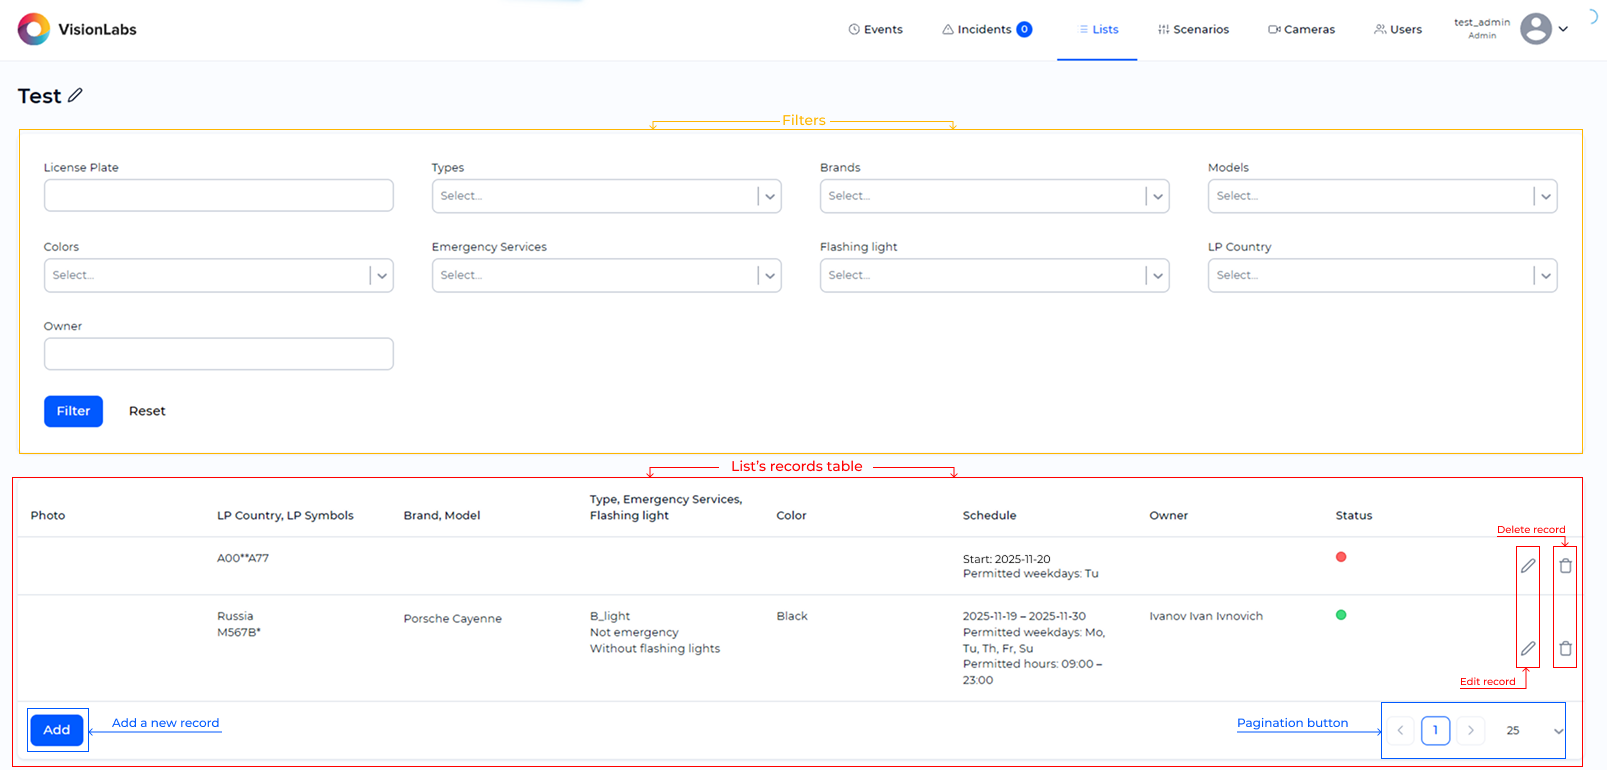Click the green status dot of M567B*
The height and width of the screenshot is (770, 1607).
pos(1341,615)
